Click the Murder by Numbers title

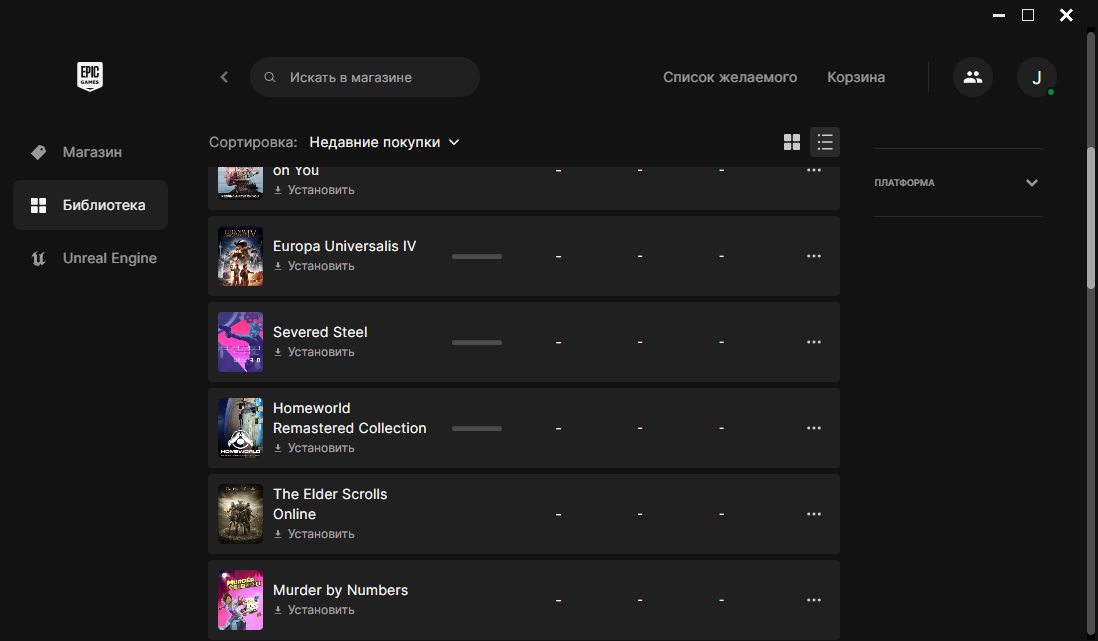point(340,590)
